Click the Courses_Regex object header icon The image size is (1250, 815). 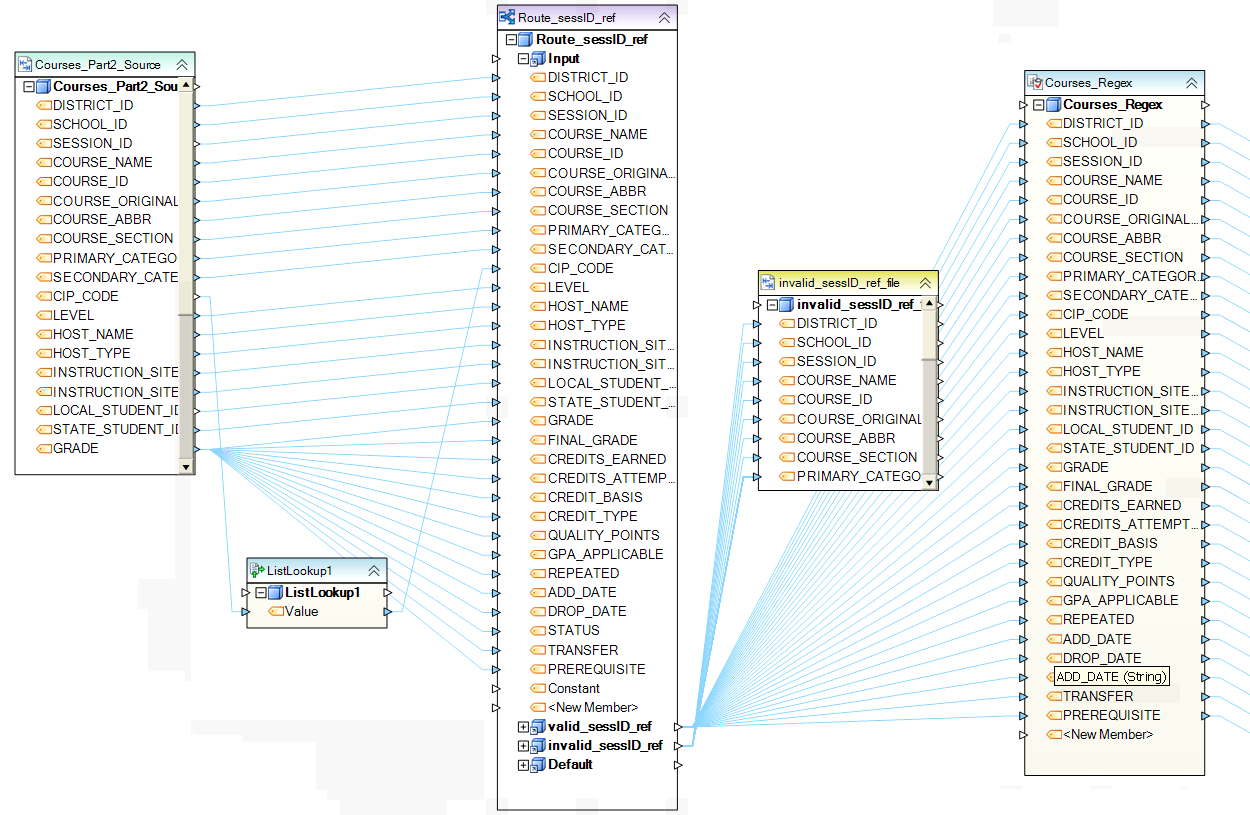1035,84
